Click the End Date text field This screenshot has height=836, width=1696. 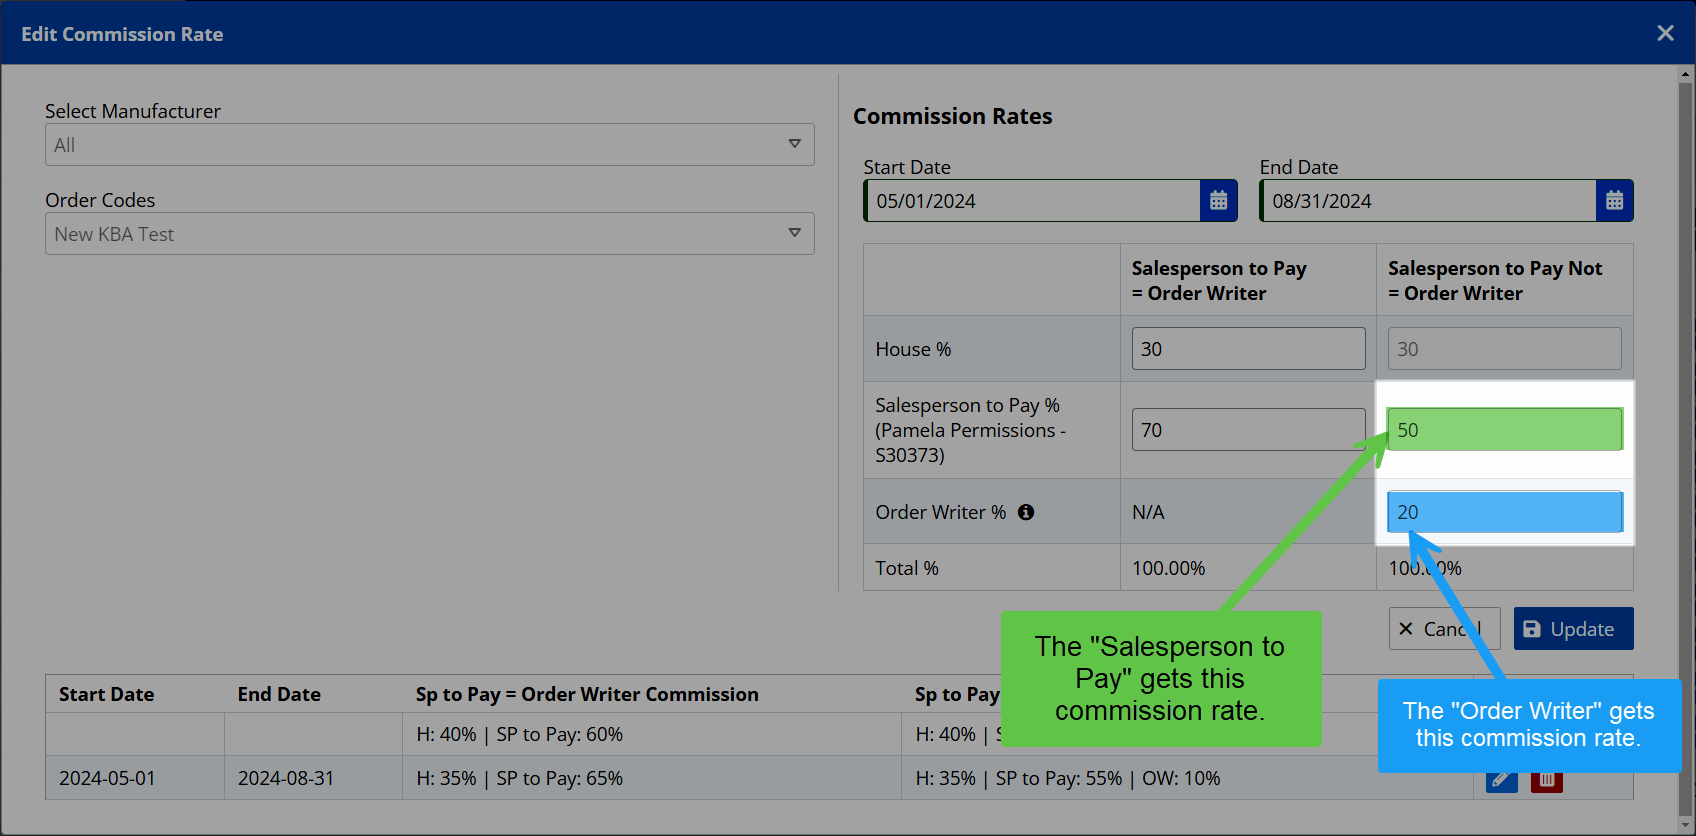click(x=1429, y=201)
